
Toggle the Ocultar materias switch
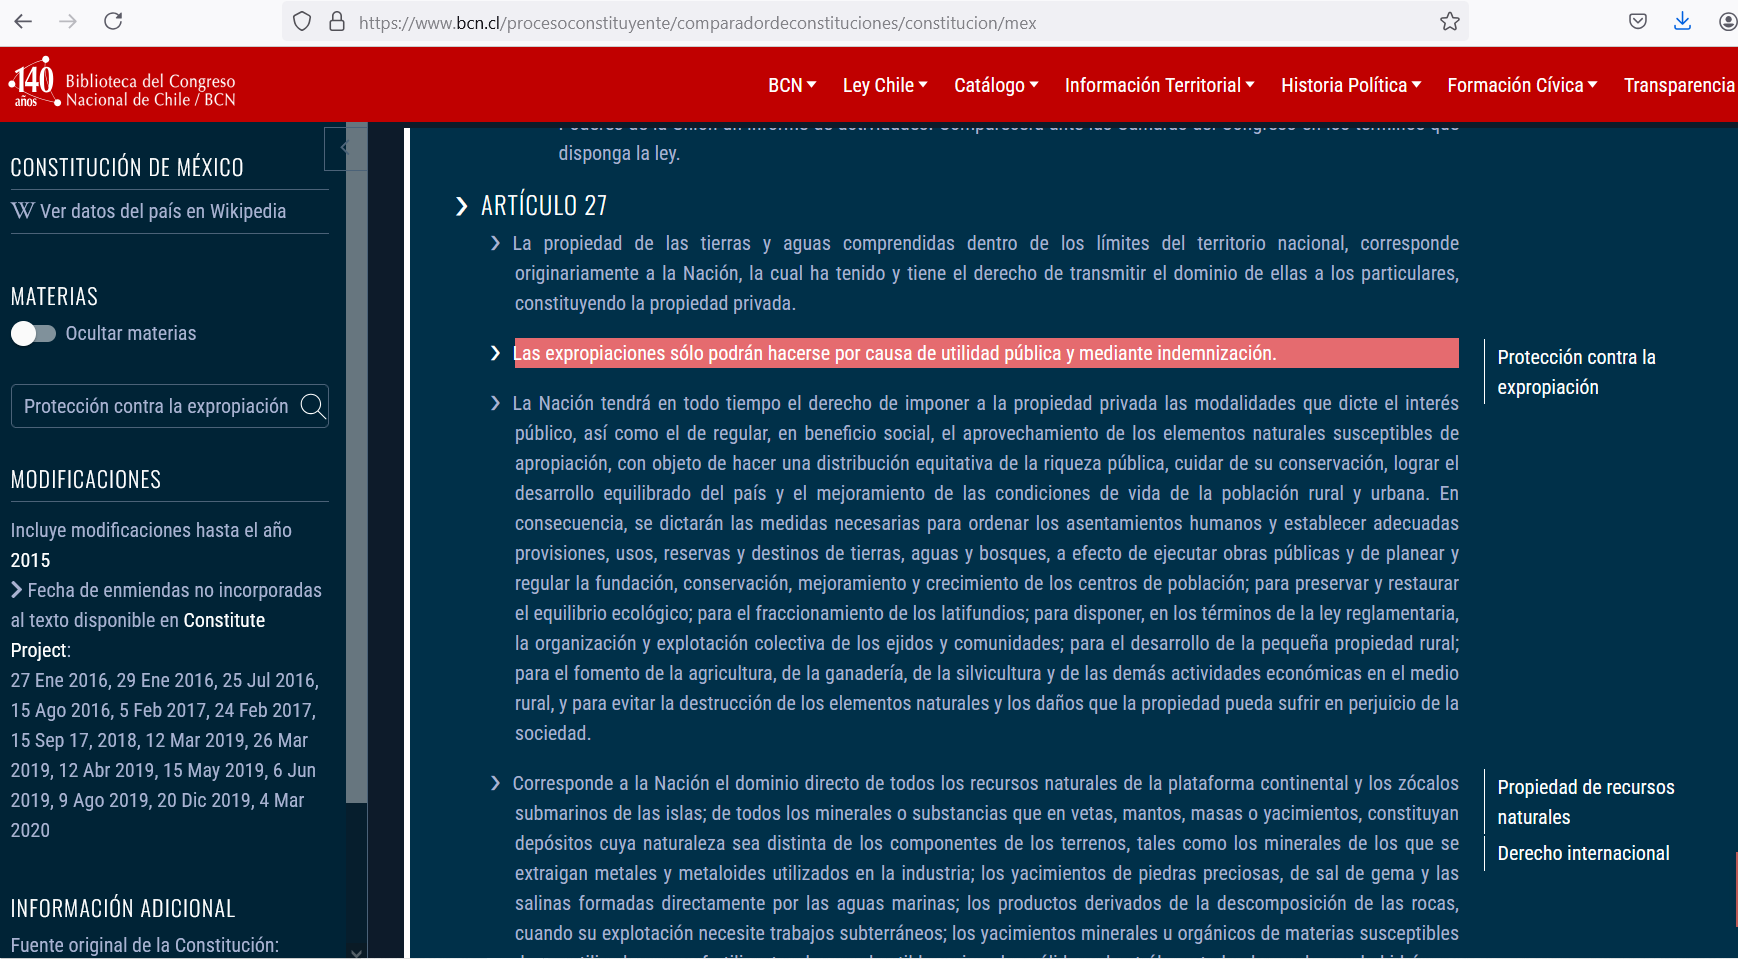pos(33,333)
